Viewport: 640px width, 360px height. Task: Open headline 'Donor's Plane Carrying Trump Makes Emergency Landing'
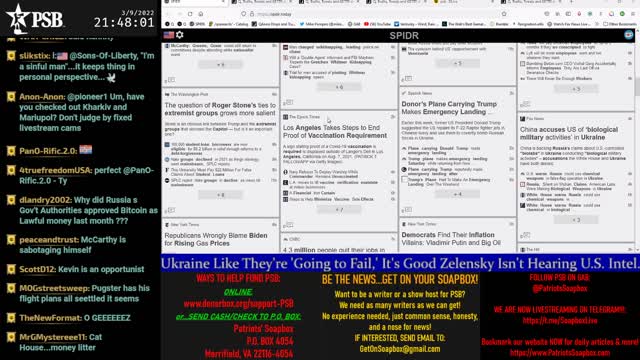point(449,108)
